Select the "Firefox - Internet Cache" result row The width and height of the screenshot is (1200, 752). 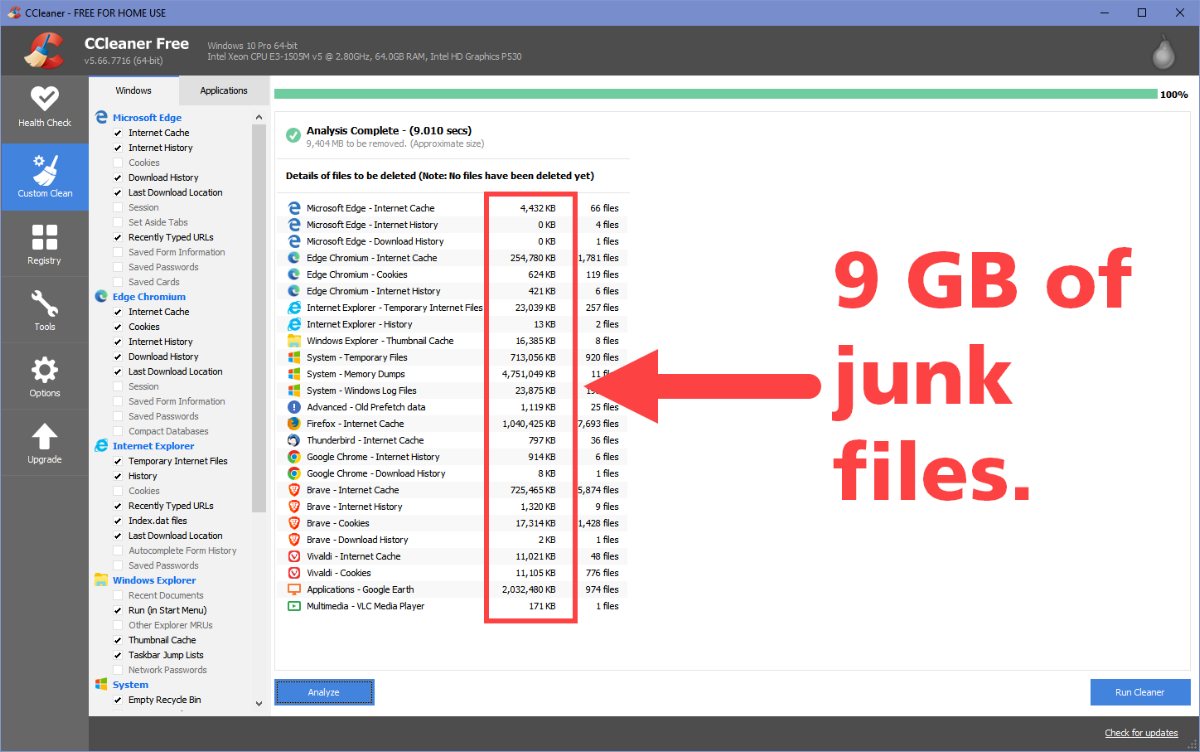(454, 424)
